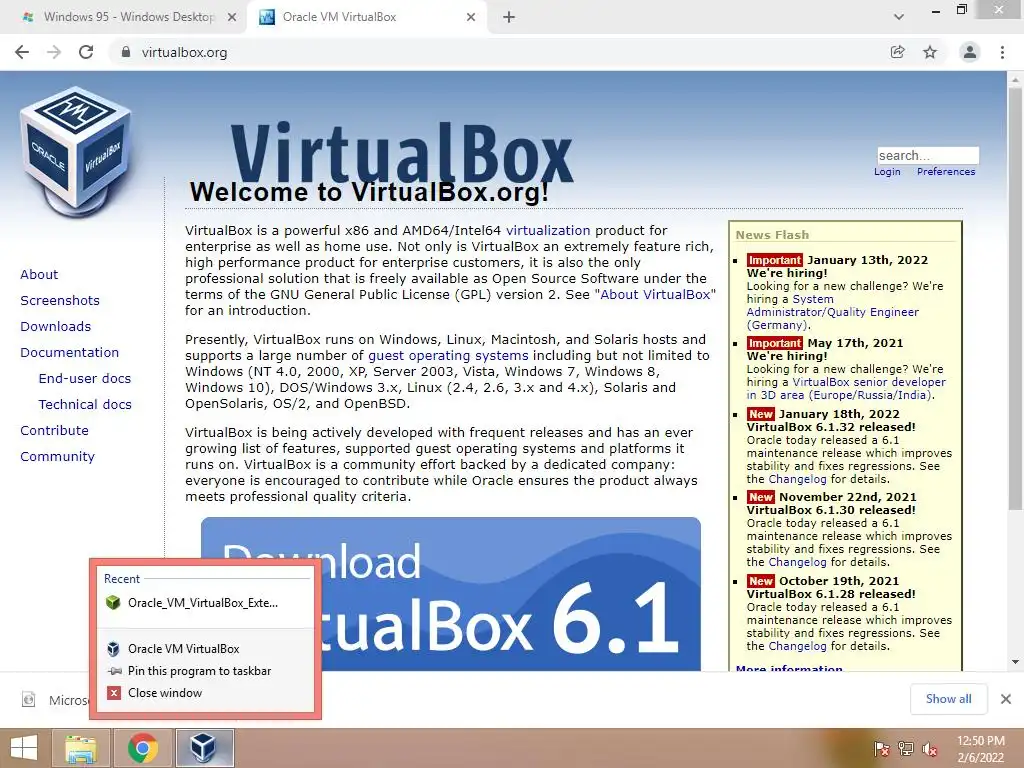Open the Documentation sidebar link
1024x768 pixels.
(70, 353)
